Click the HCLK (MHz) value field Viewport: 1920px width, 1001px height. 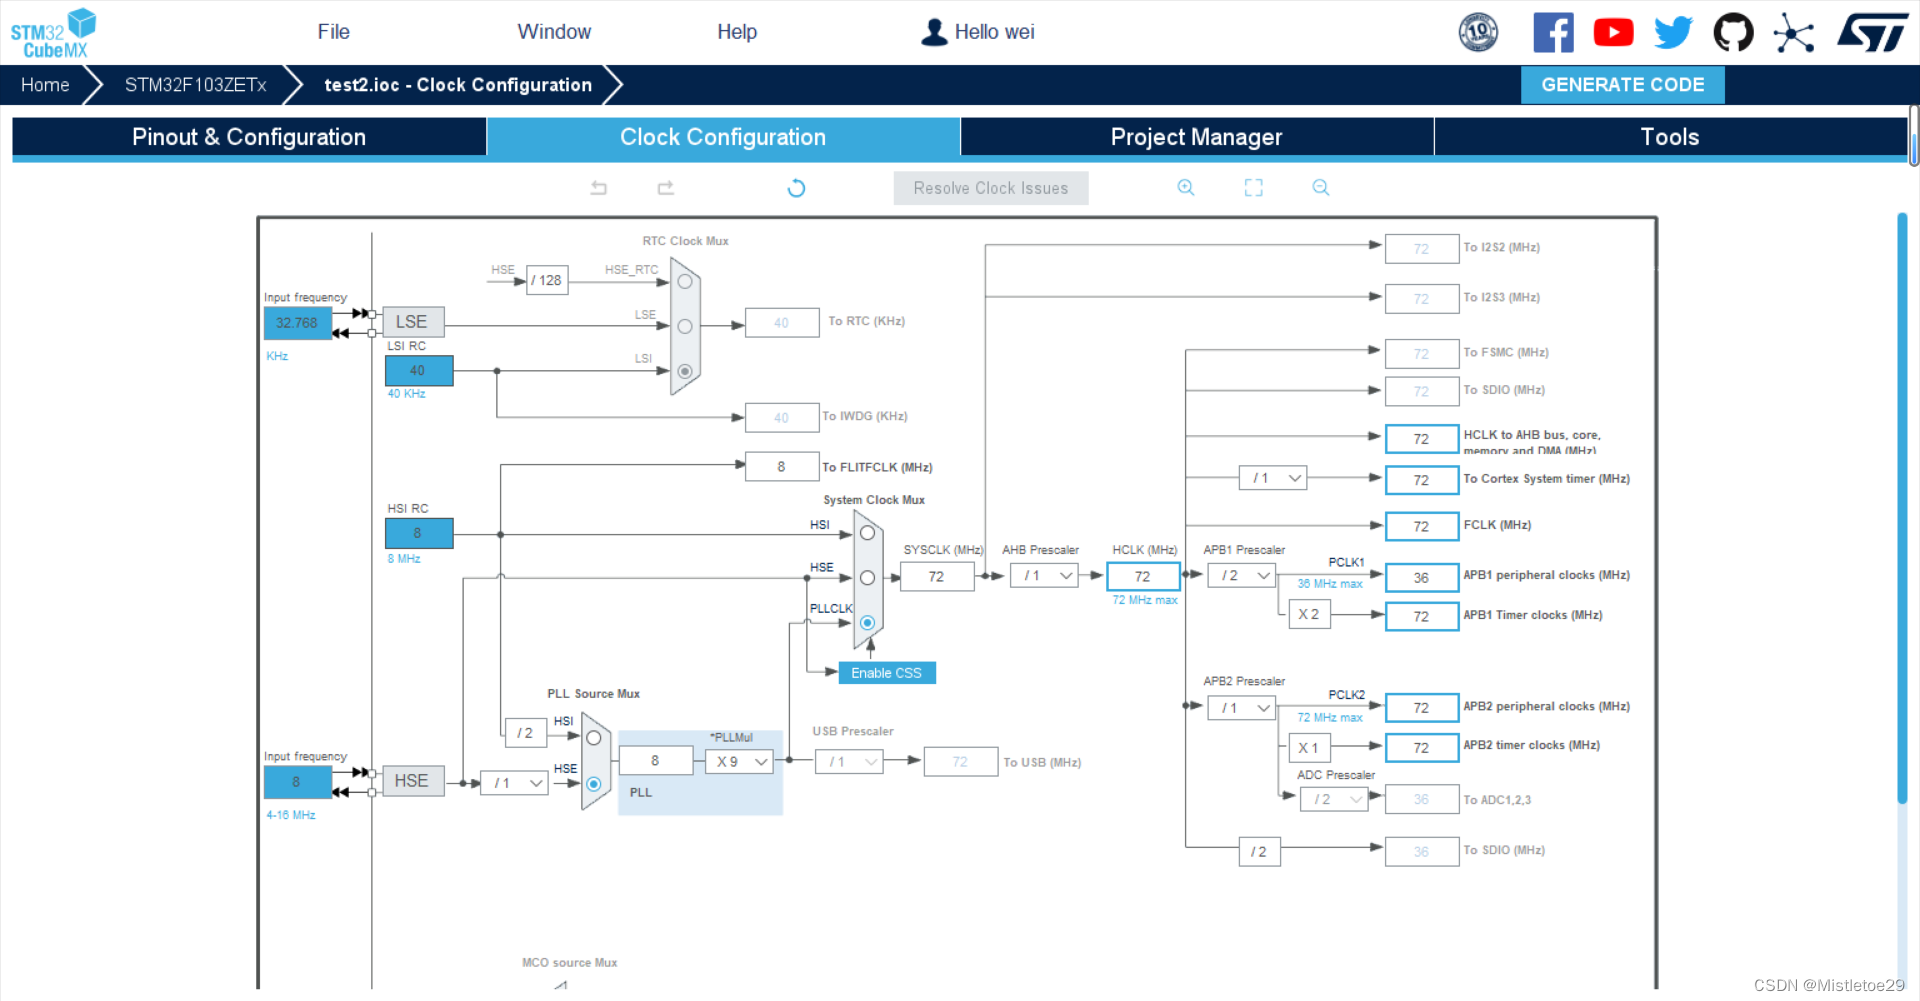[1143, 577]
